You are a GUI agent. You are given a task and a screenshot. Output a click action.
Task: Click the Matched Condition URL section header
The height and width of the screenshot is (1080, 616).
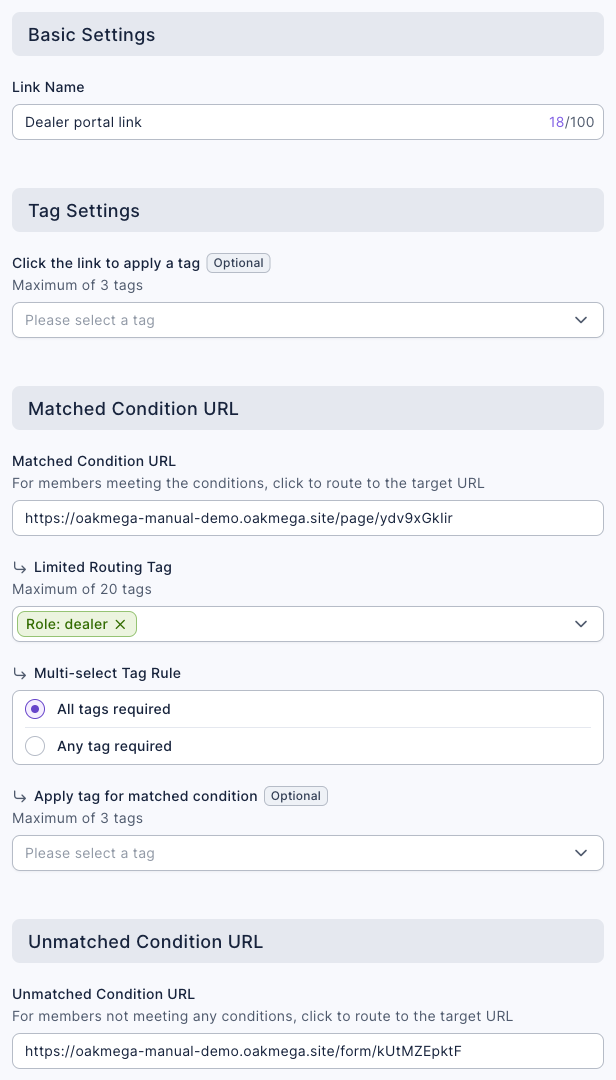pyautogui.click(x=308, y=408)
